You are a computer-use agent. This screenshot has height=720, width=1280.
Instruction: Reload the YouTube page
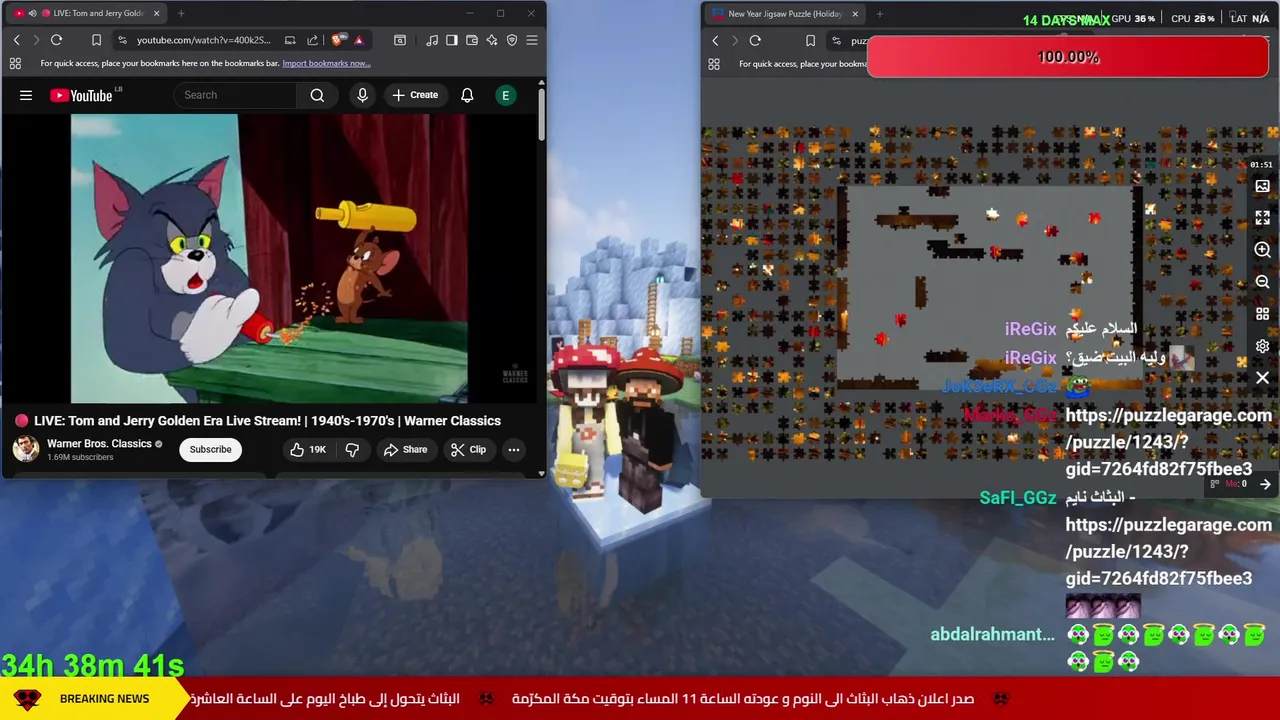coord(57,40)
